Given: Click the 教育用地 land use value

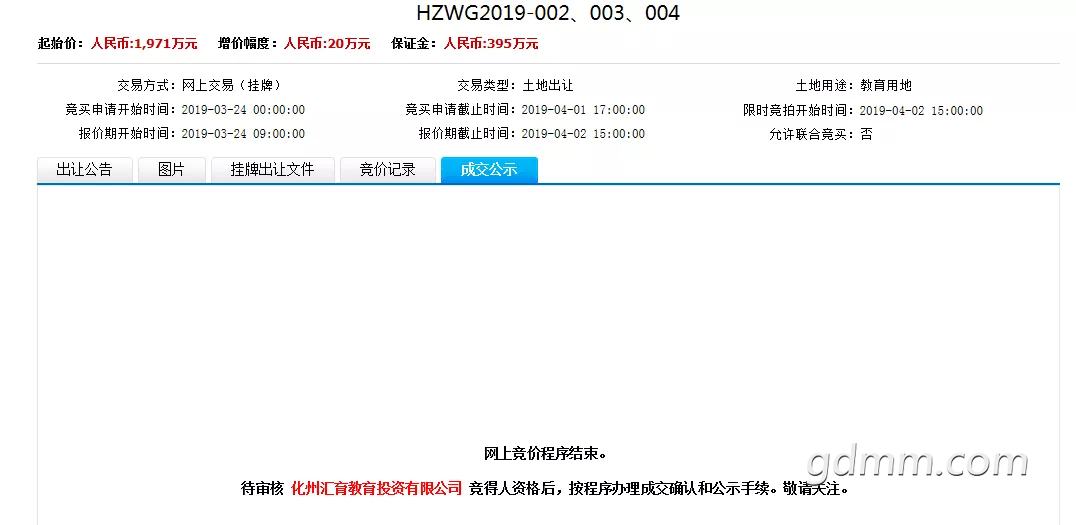Looking at the screenshot, I should click(886, 86).
